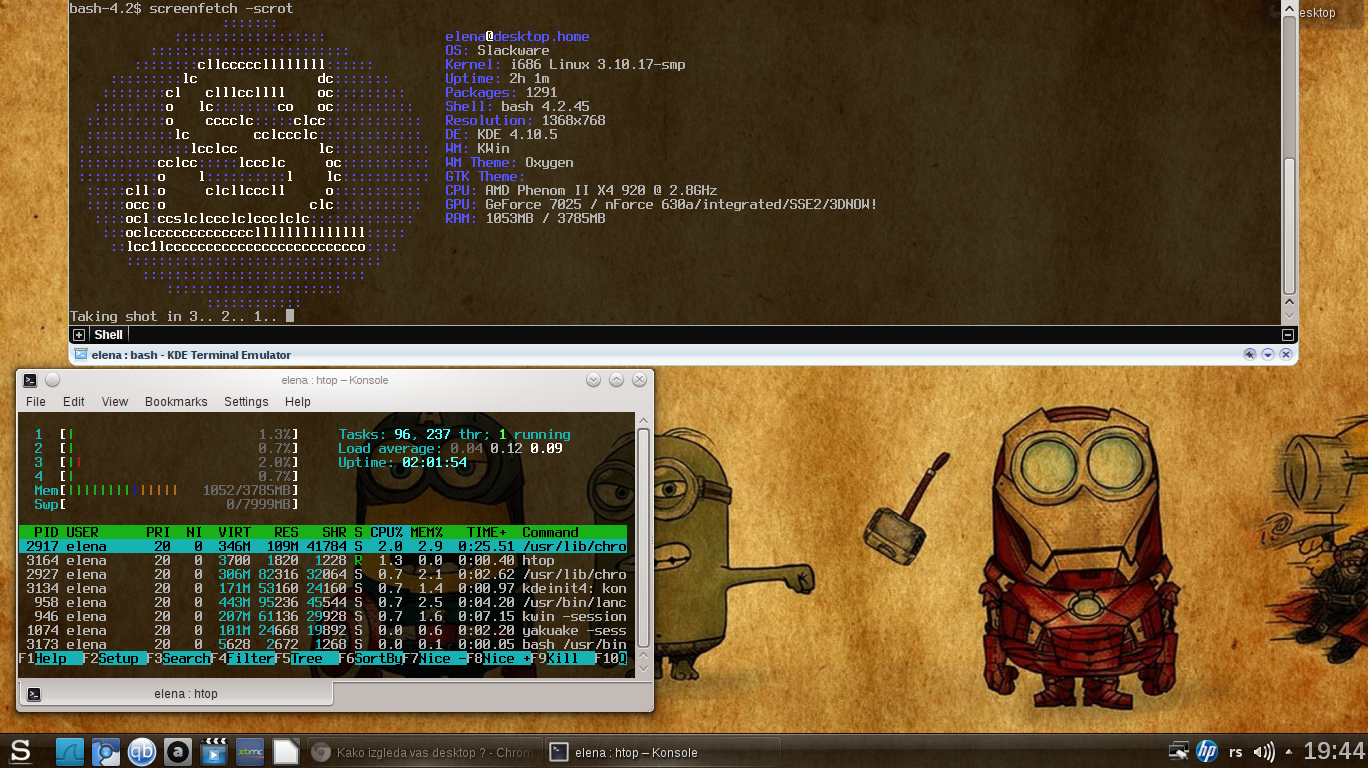Open the blank document launcher icon

[x=286, y=751]
